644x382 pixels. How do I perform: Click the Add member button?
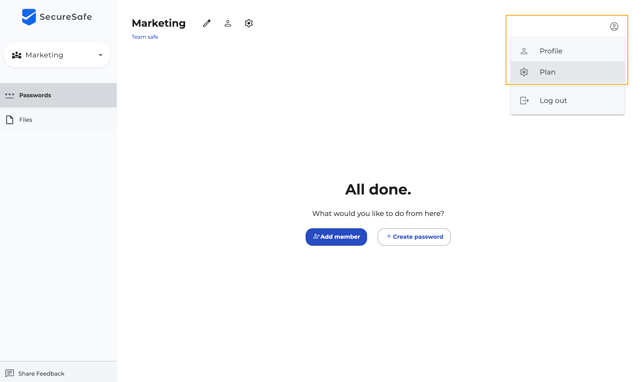coord(336,237)
